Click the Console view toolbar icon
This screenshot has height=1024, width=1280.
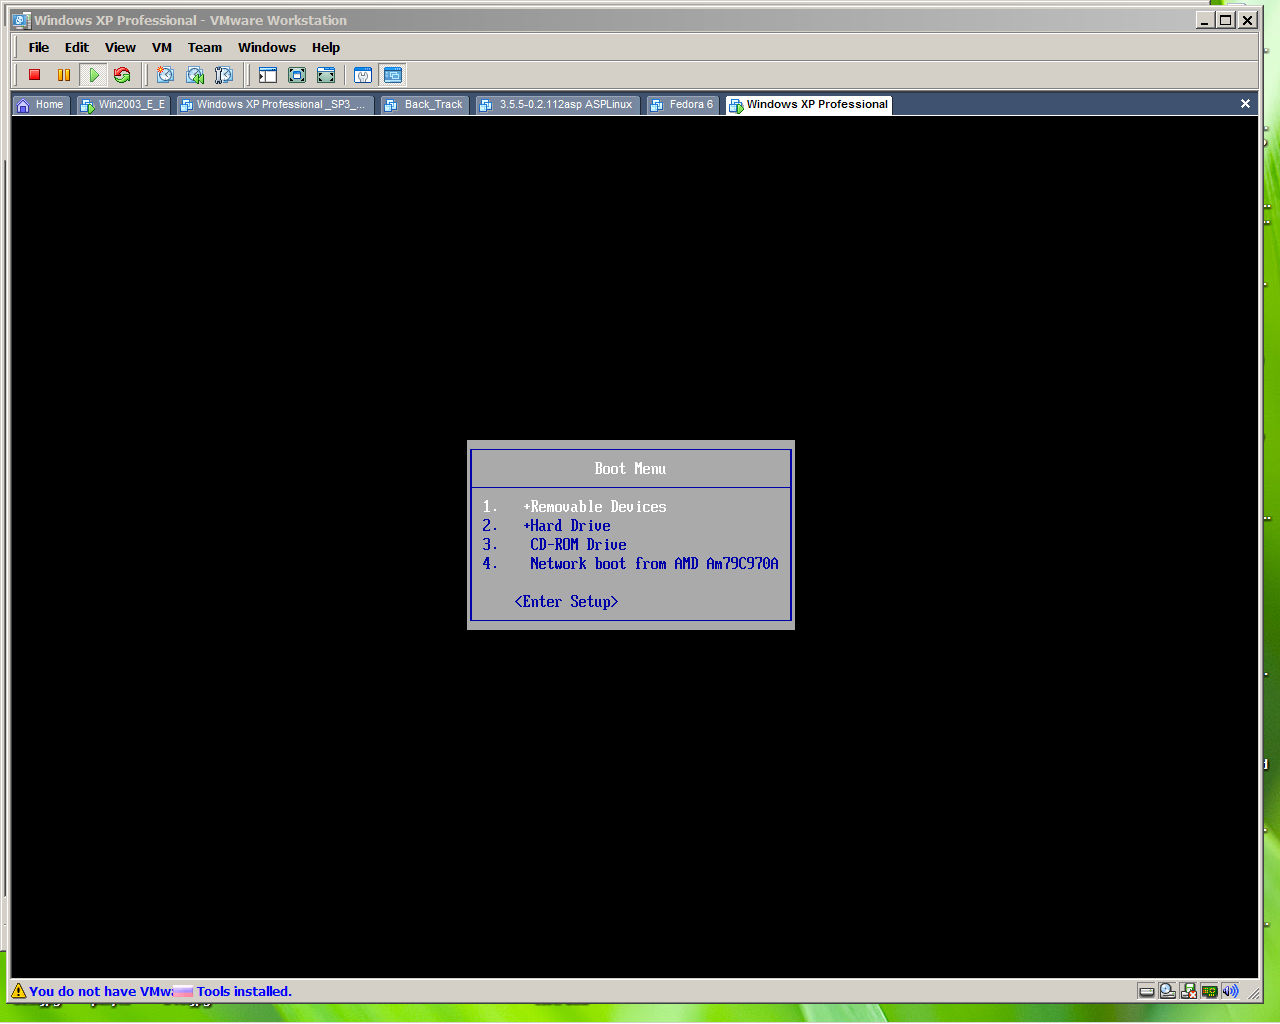coord(393,75)
